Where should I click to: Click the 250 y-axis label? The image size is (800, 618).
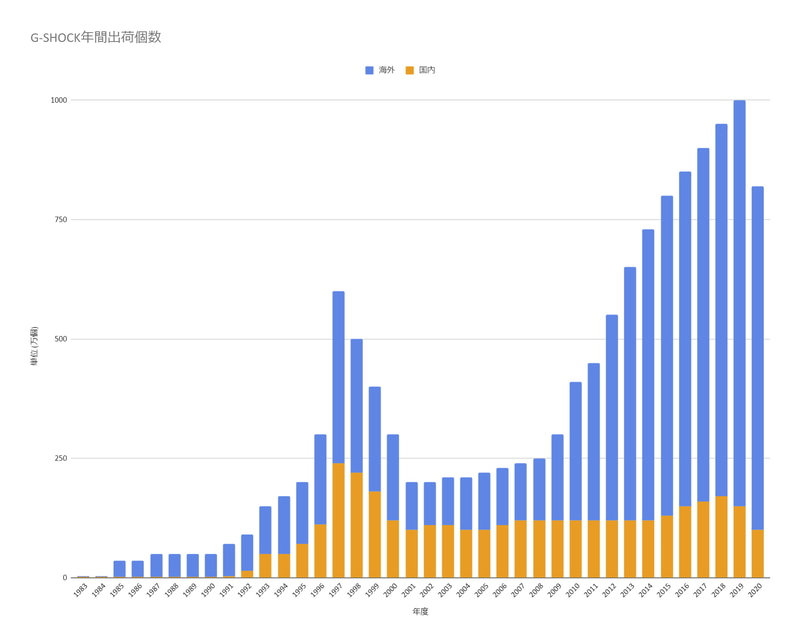coord(61,458)
